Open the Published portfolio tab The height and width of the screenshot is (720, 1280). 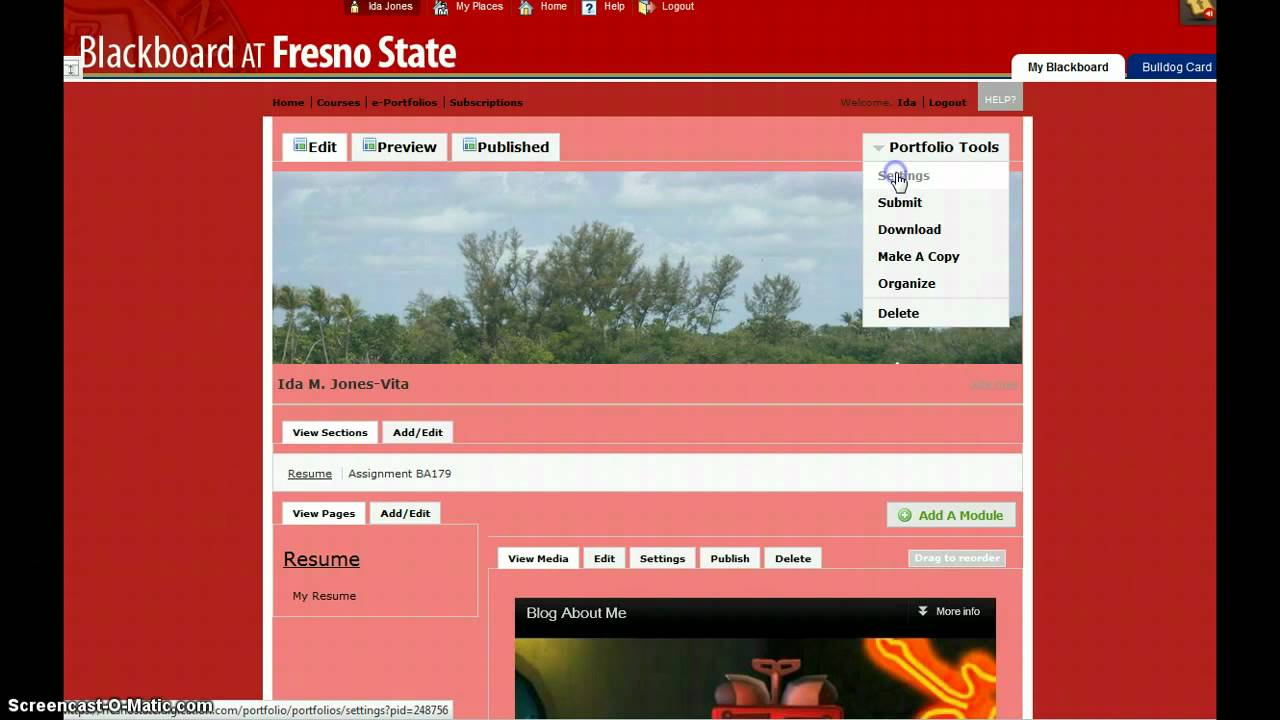[x=505, y=147]
